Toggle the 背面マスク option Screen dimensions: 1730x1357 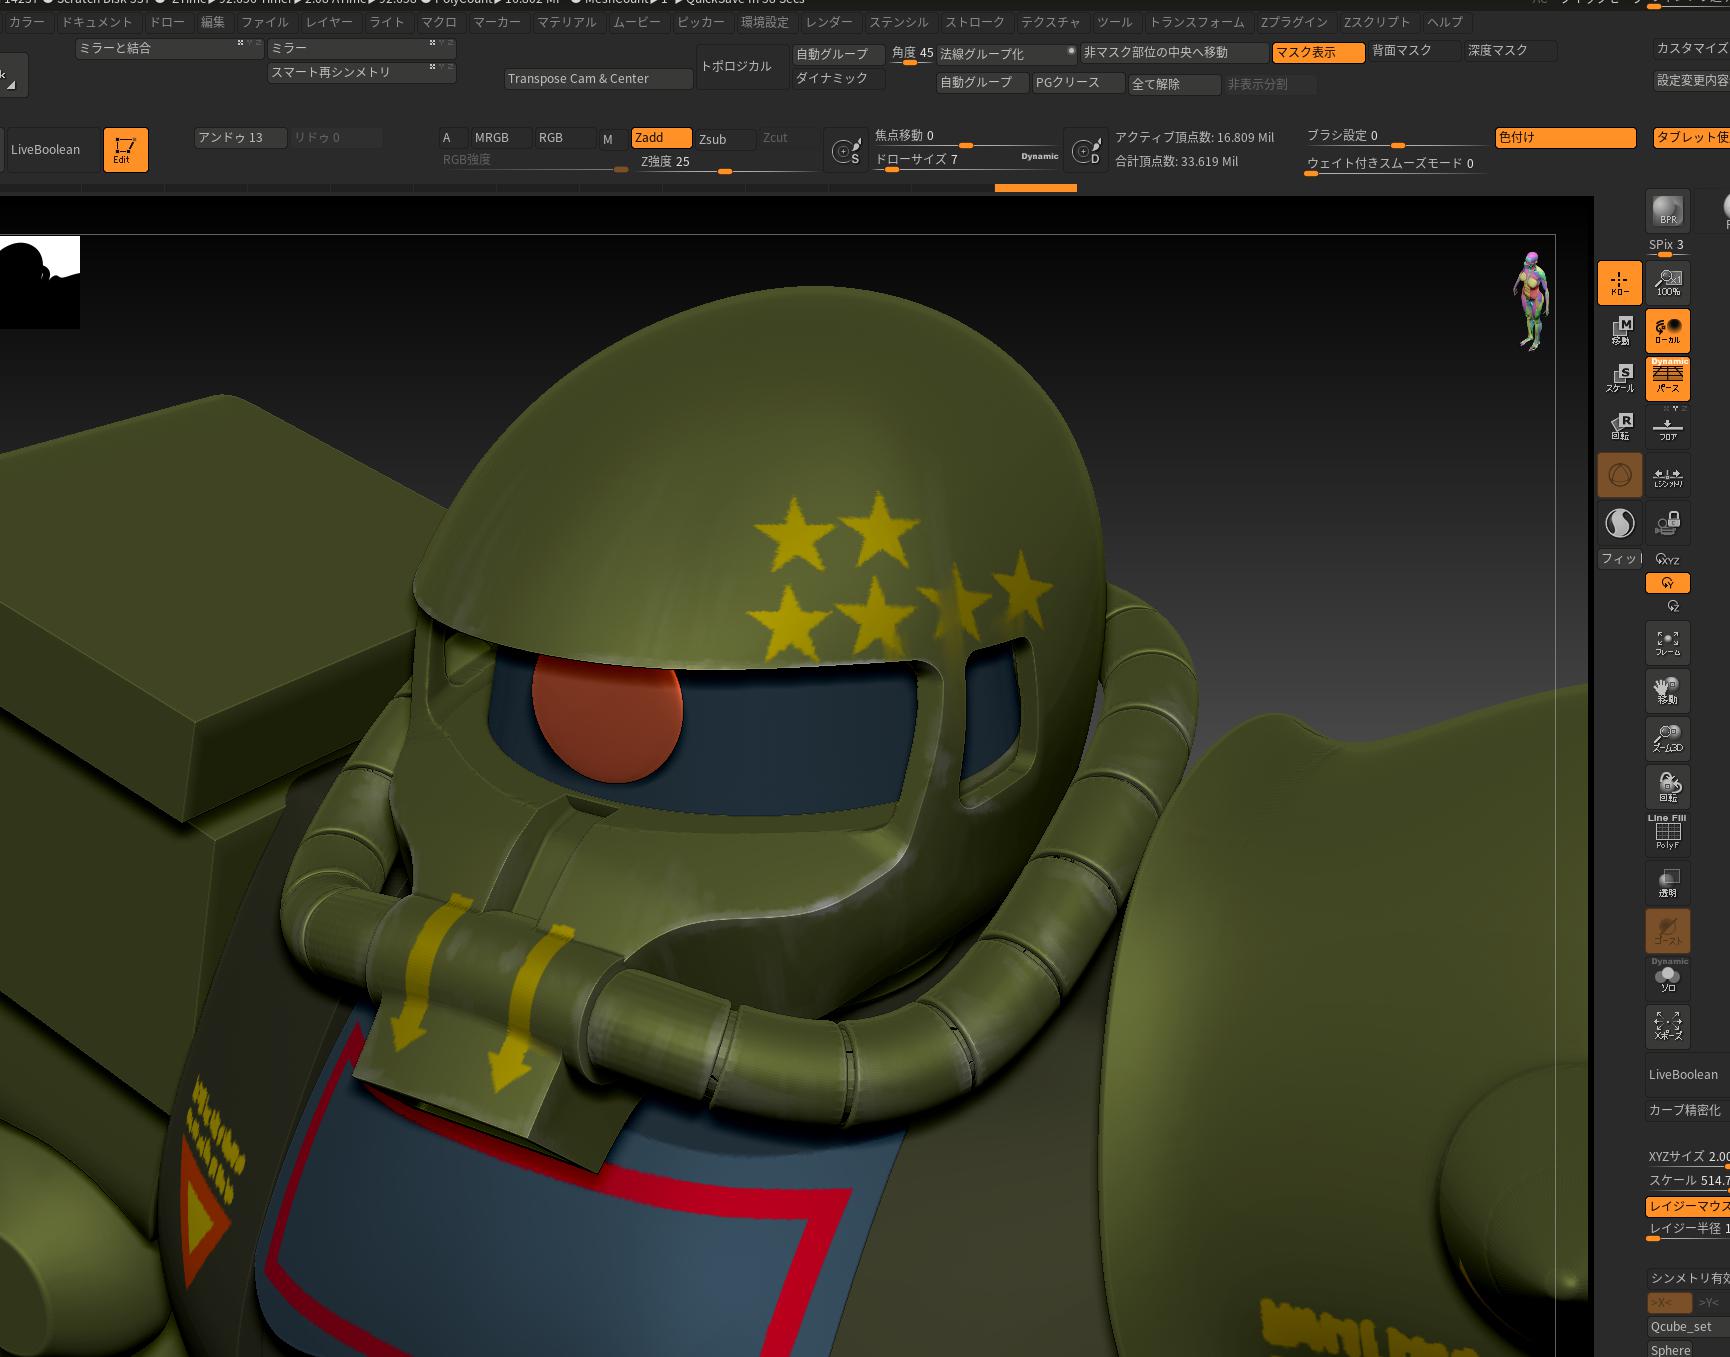coord(1413,50)
